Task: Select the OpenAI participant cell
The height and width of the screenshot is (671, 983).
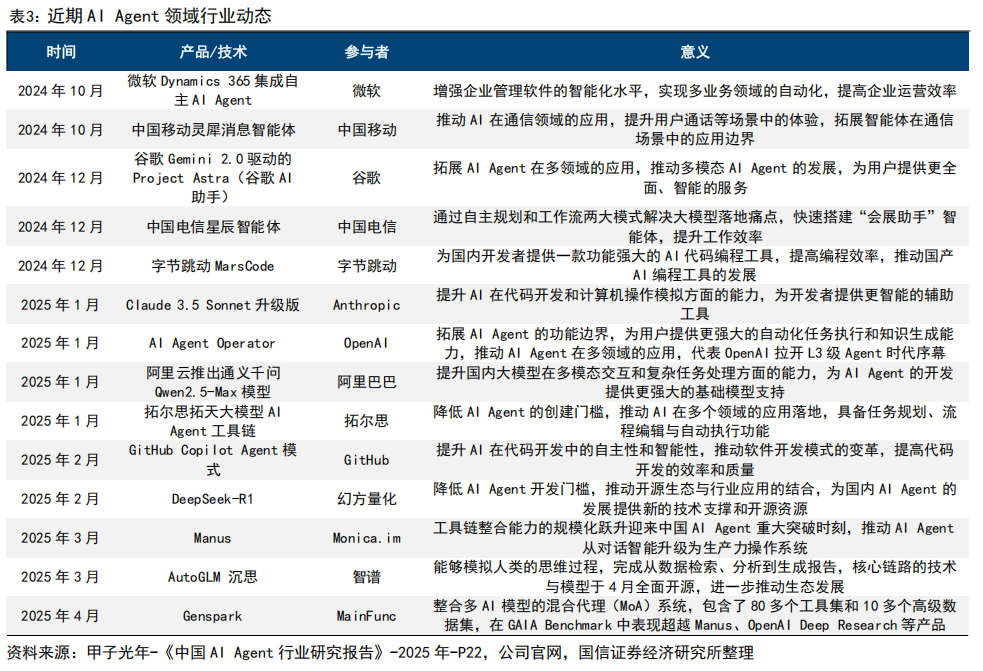Action: [x=367, y=343]
